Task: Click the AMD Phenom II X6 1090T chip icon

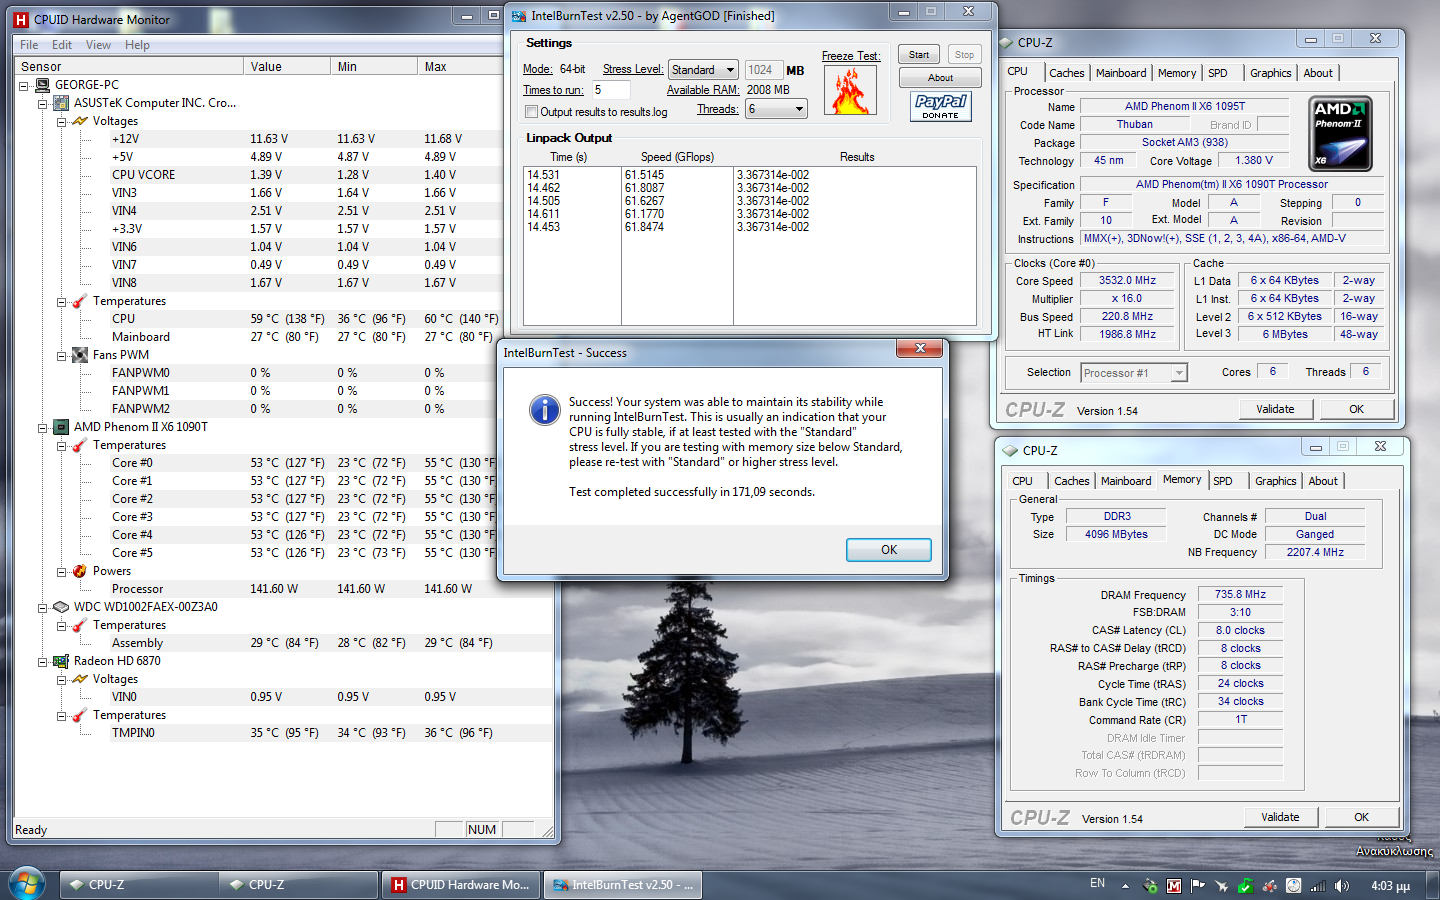Action: point(61,427)
